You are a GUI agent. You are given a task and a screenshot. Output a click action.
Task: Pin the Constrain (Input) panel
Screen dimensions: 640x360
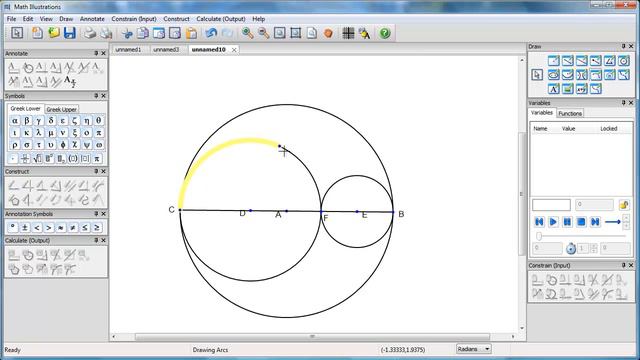623,265
